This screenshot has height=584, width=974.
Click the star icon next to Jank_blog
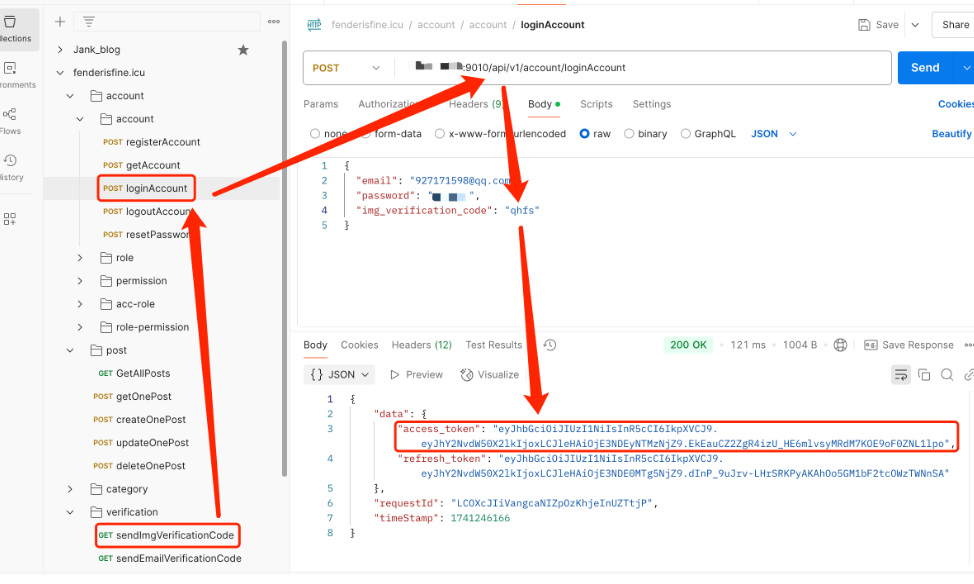point(243,50)
